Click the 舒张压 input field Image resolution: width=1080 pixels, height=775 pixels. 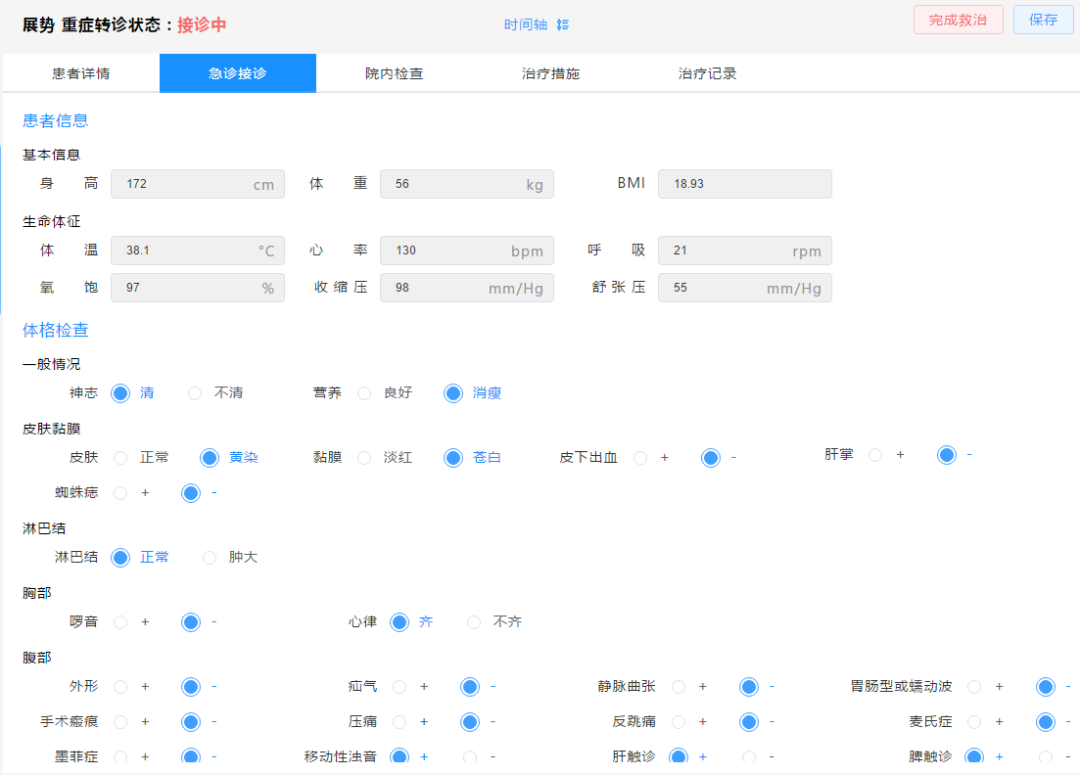[x=744, y=288]
